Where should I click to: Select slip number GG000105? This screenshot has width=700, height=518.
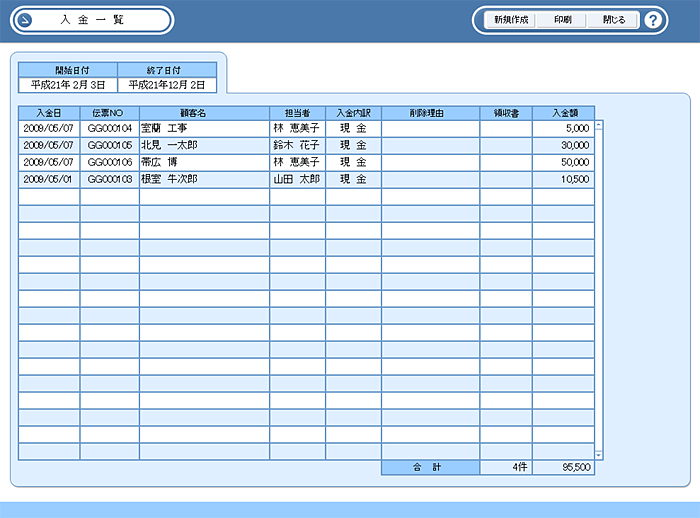109,146
